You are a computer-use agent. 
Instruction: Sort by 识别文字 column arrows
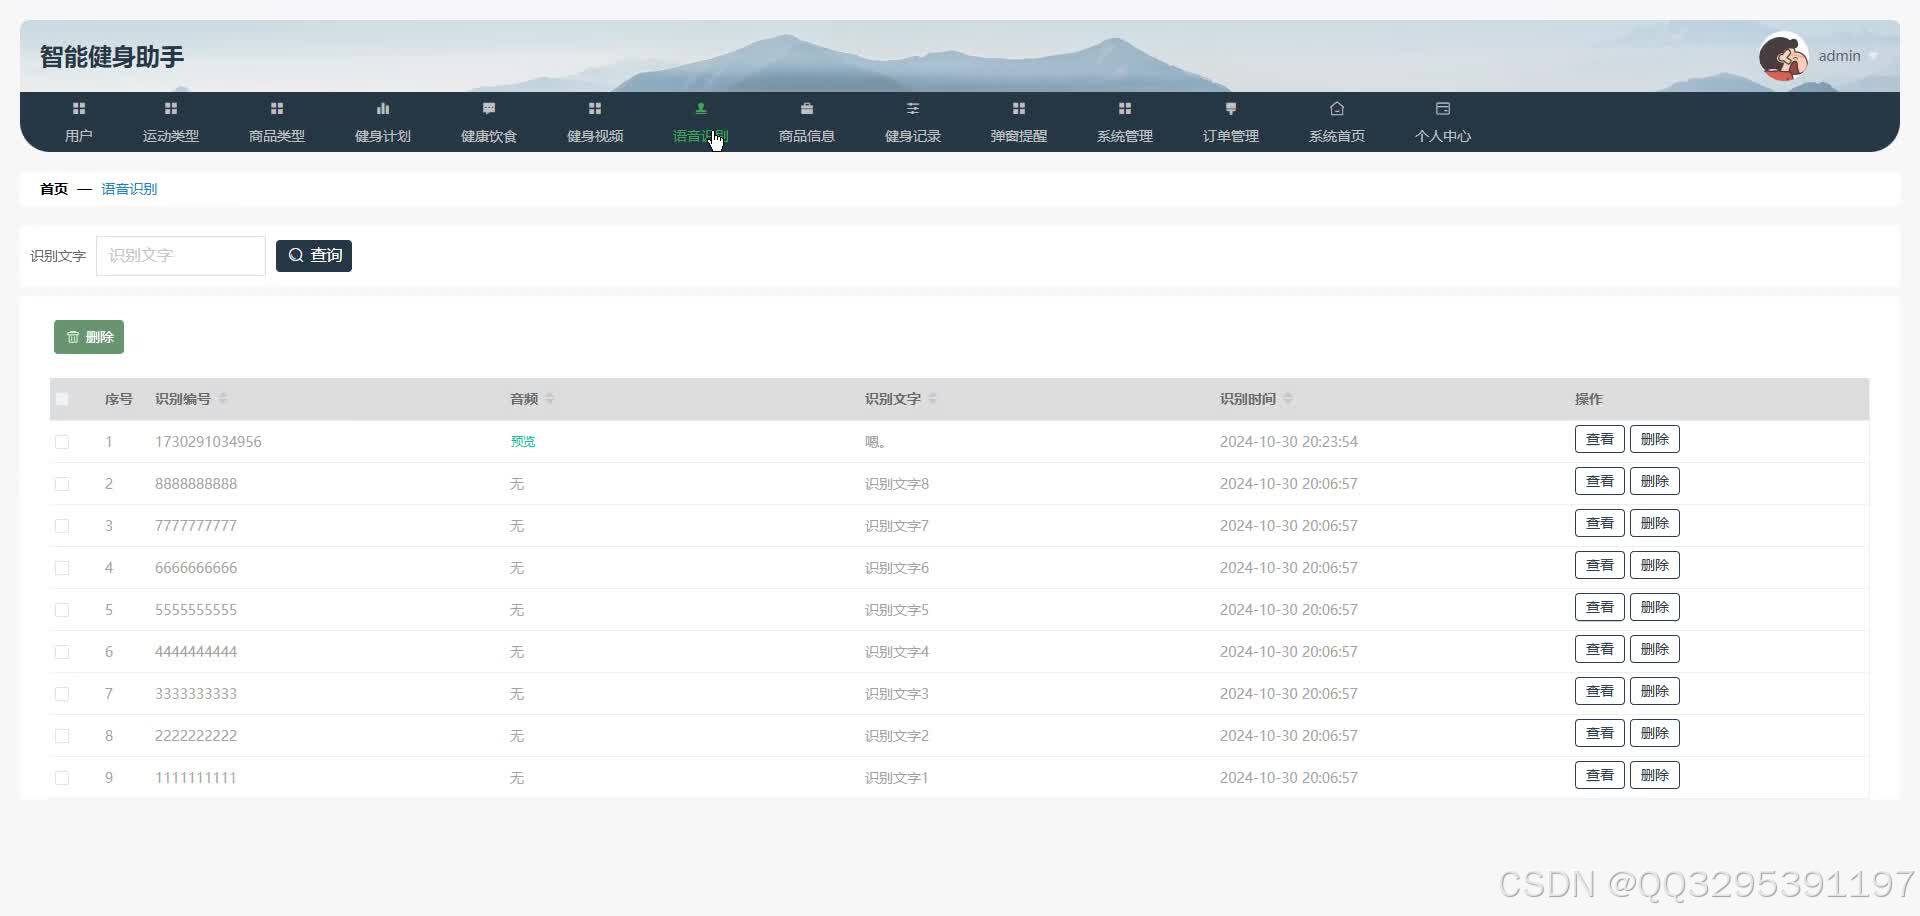click(x=933, y=399)
